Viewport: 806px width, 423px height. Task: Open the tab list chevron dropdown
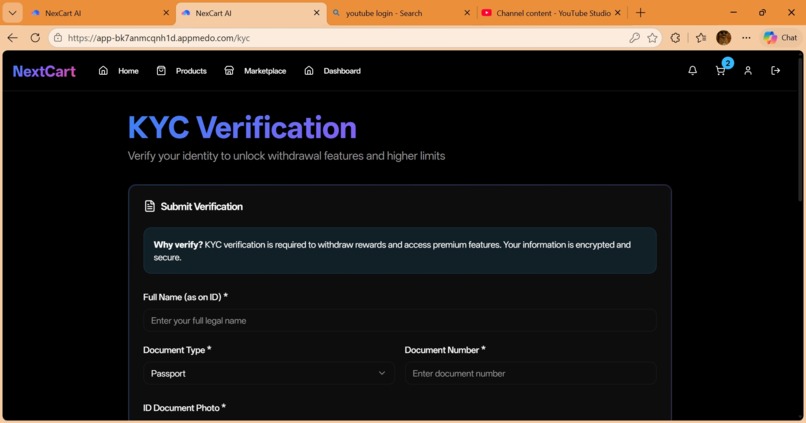click(12, 13)
